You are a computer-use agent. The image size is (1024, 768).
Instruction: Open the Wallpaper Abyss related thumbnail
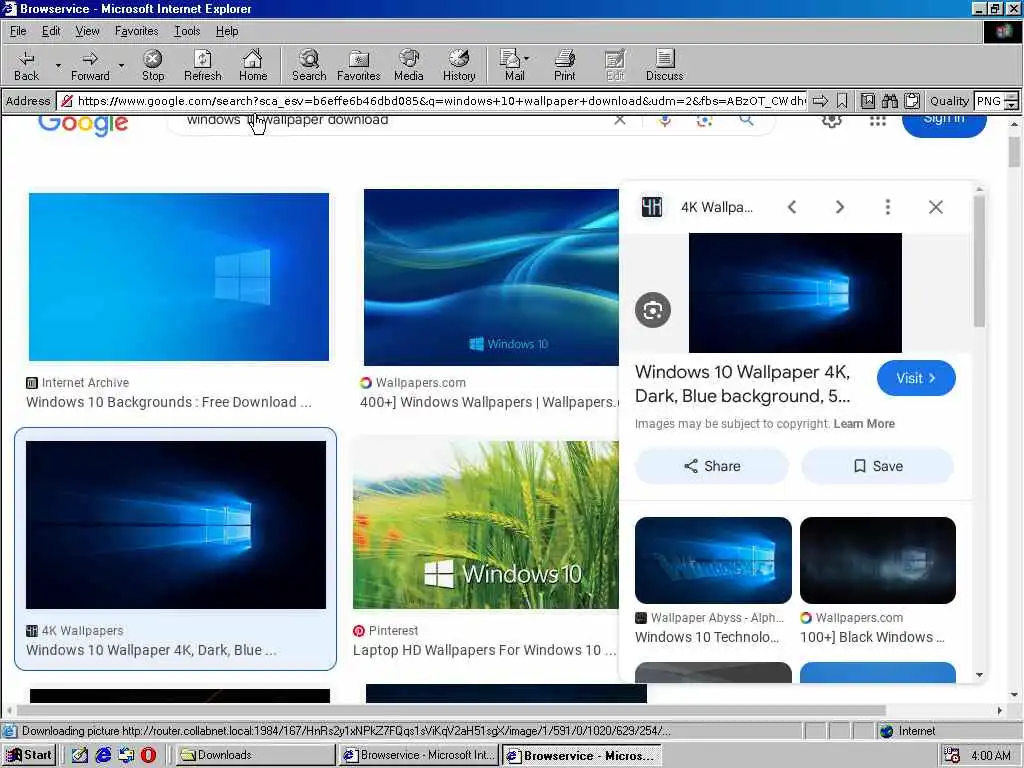(713, 560)
